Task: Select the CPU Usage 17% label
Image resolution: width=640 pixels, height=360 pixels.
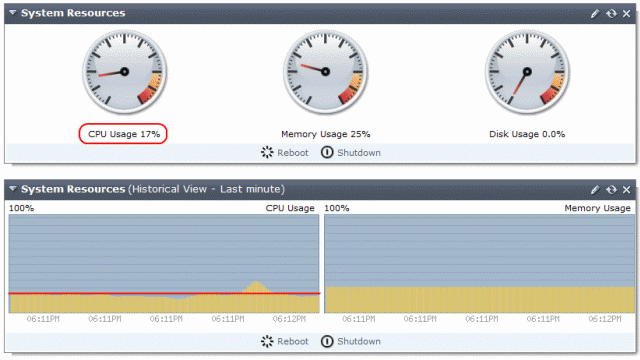Action: (124, 134)
